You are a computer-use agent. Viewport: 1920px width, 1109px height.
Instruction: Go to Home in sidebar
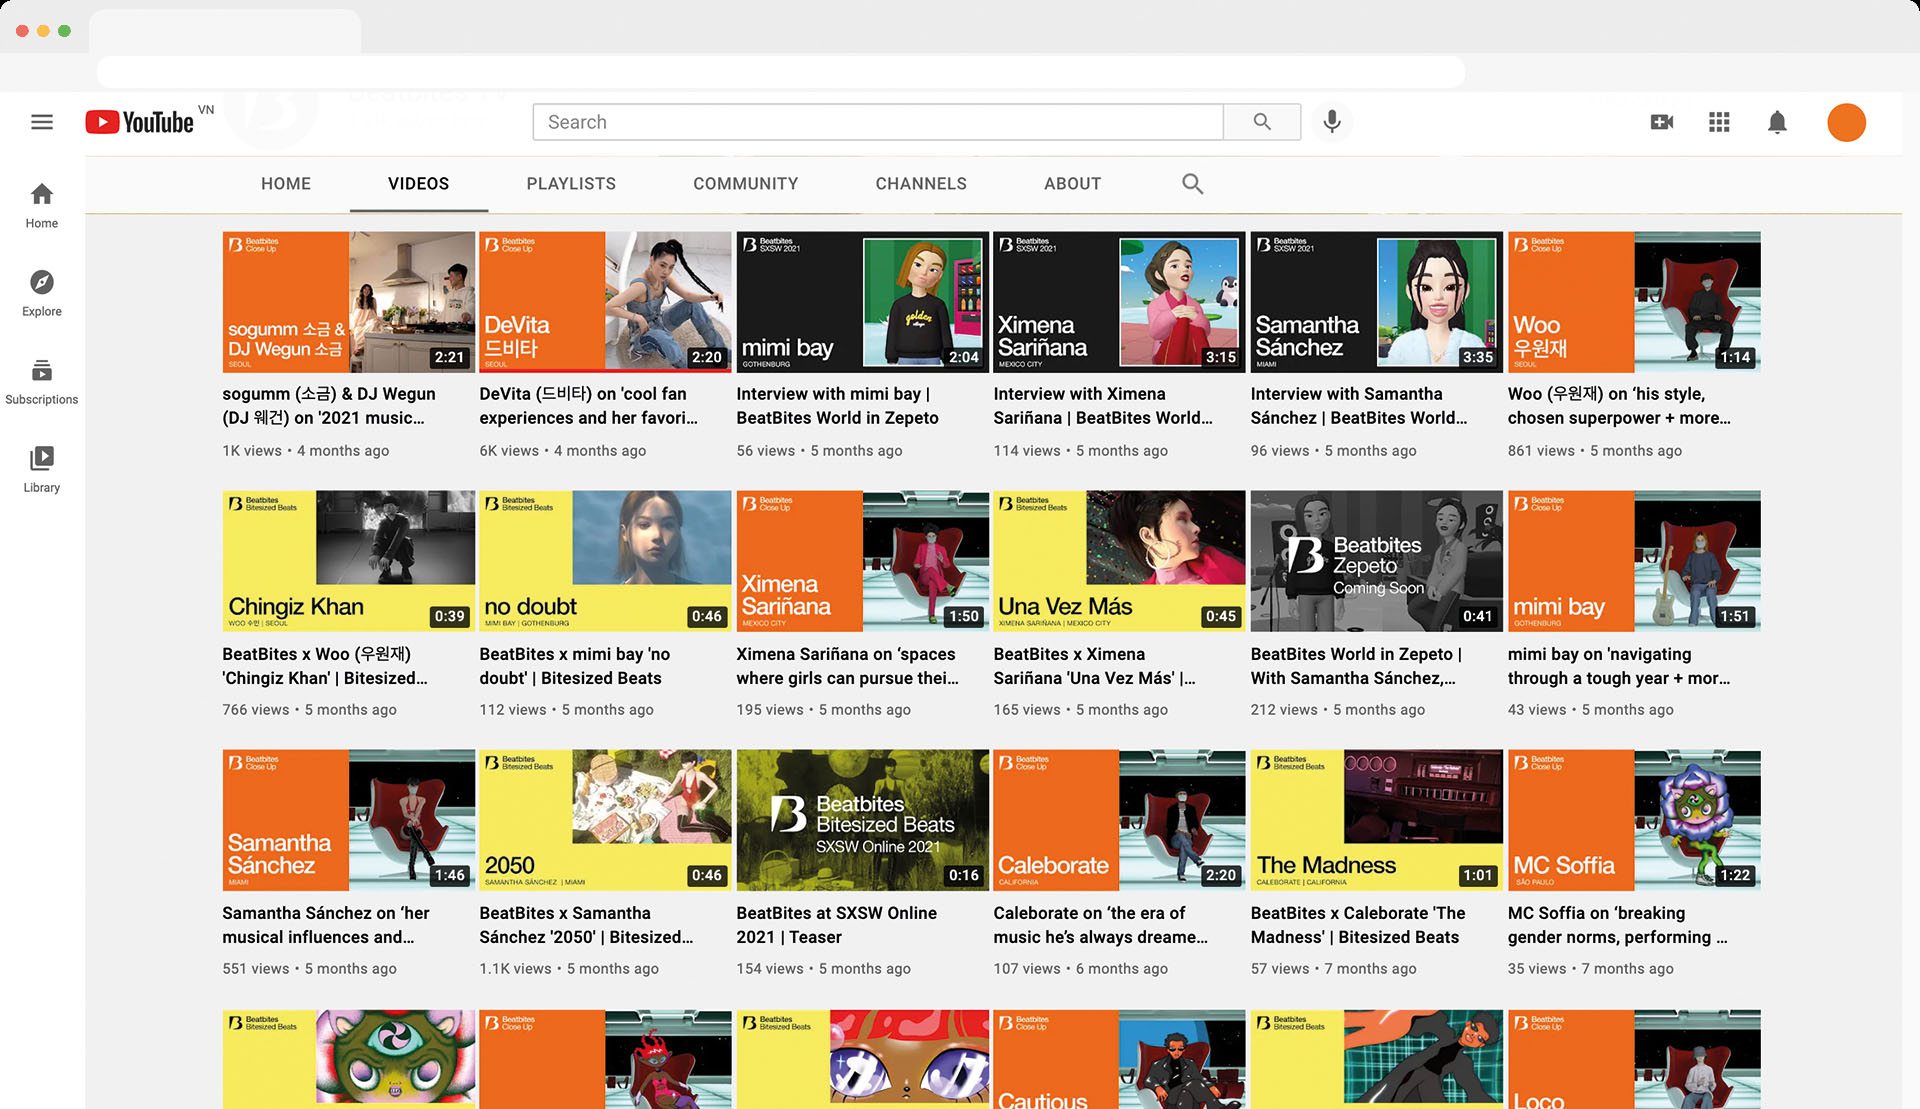[x=42, y=205]
